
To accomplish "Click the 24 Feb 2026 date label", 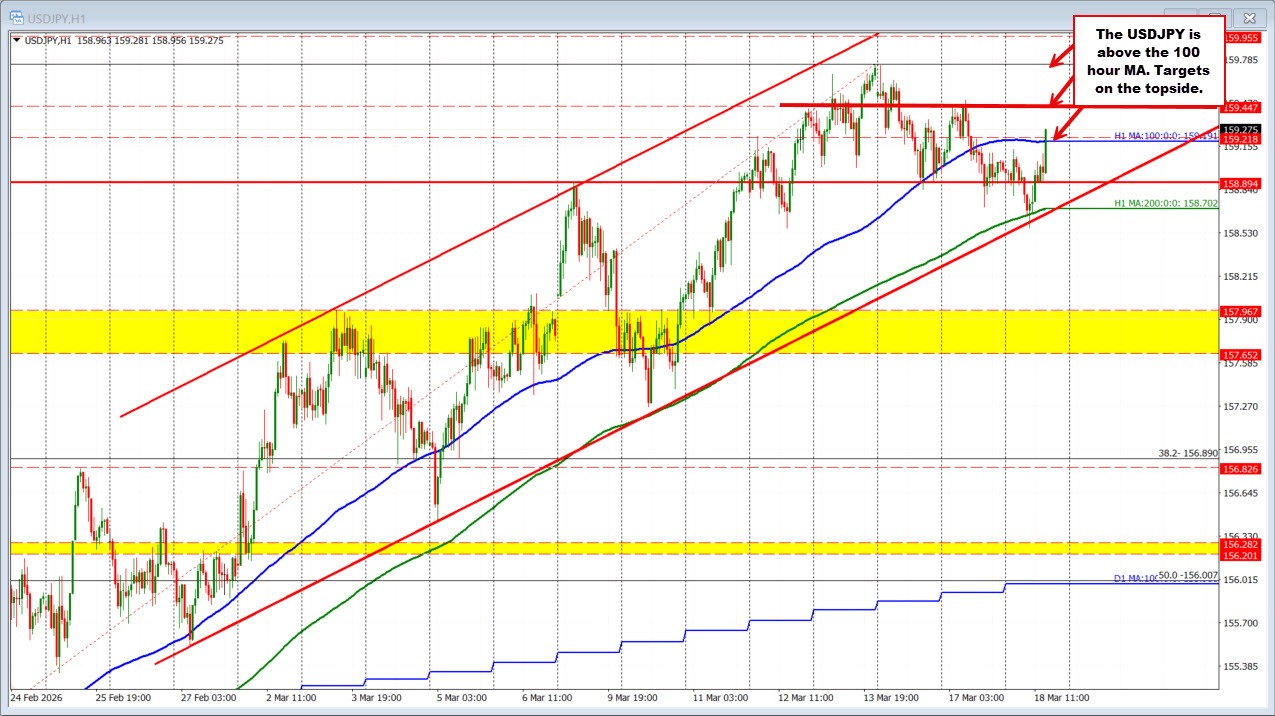I will click(x=37, y=697).
